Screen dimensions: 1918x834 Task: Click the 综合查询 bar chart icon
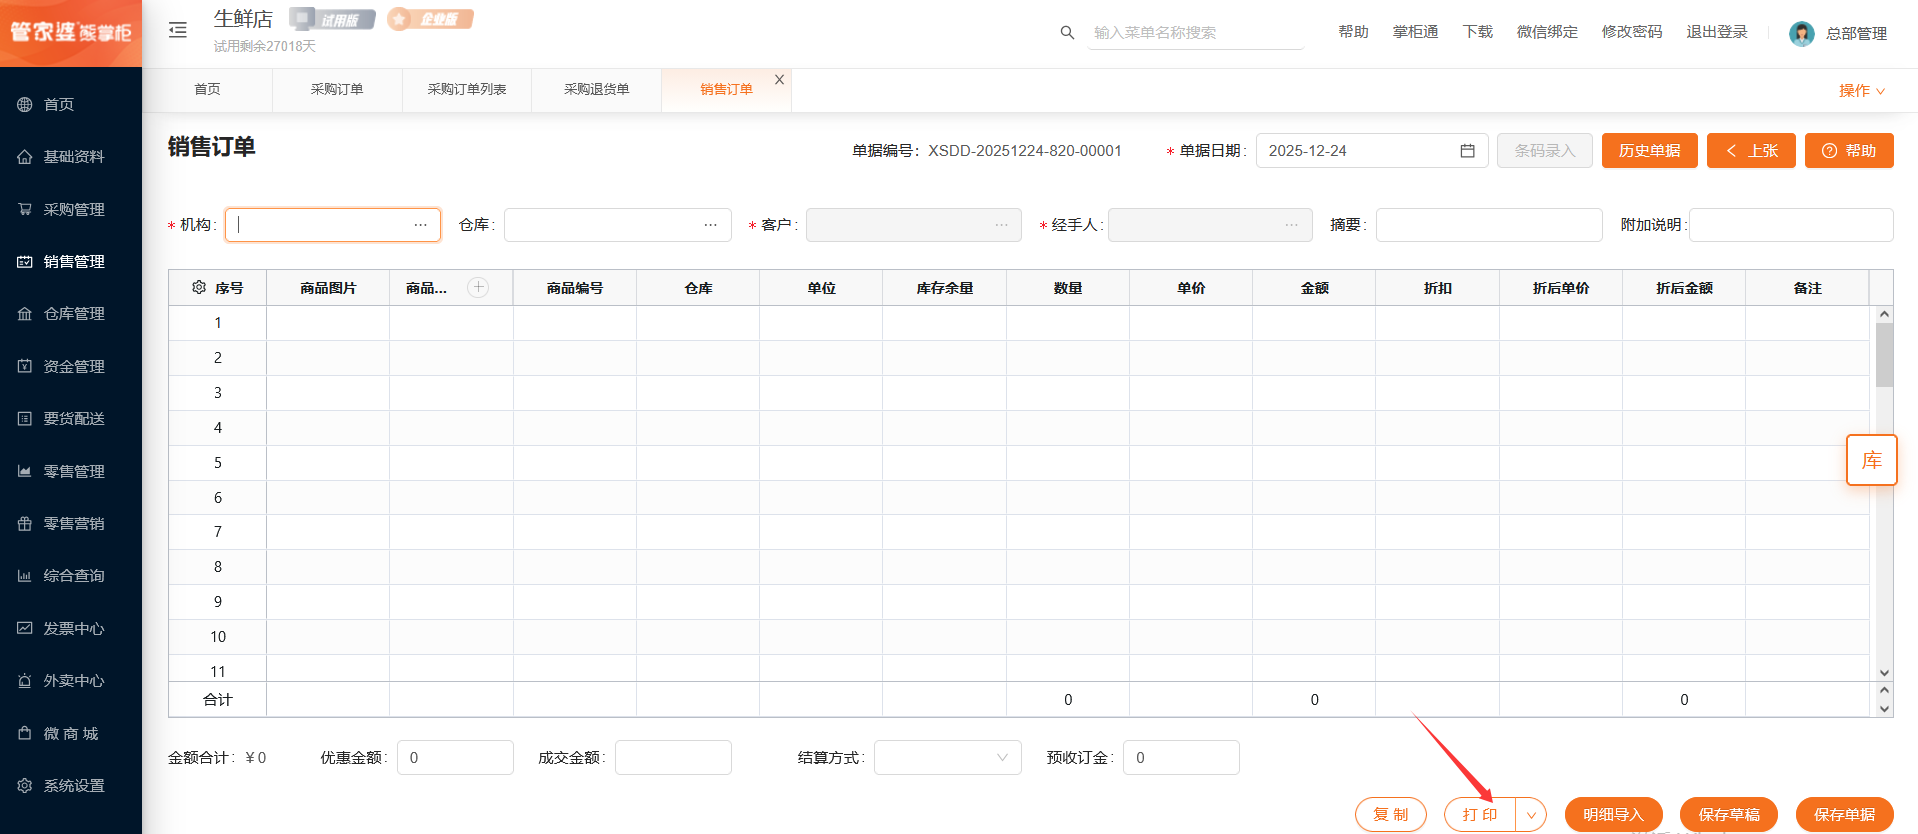[x=25, y=576]
